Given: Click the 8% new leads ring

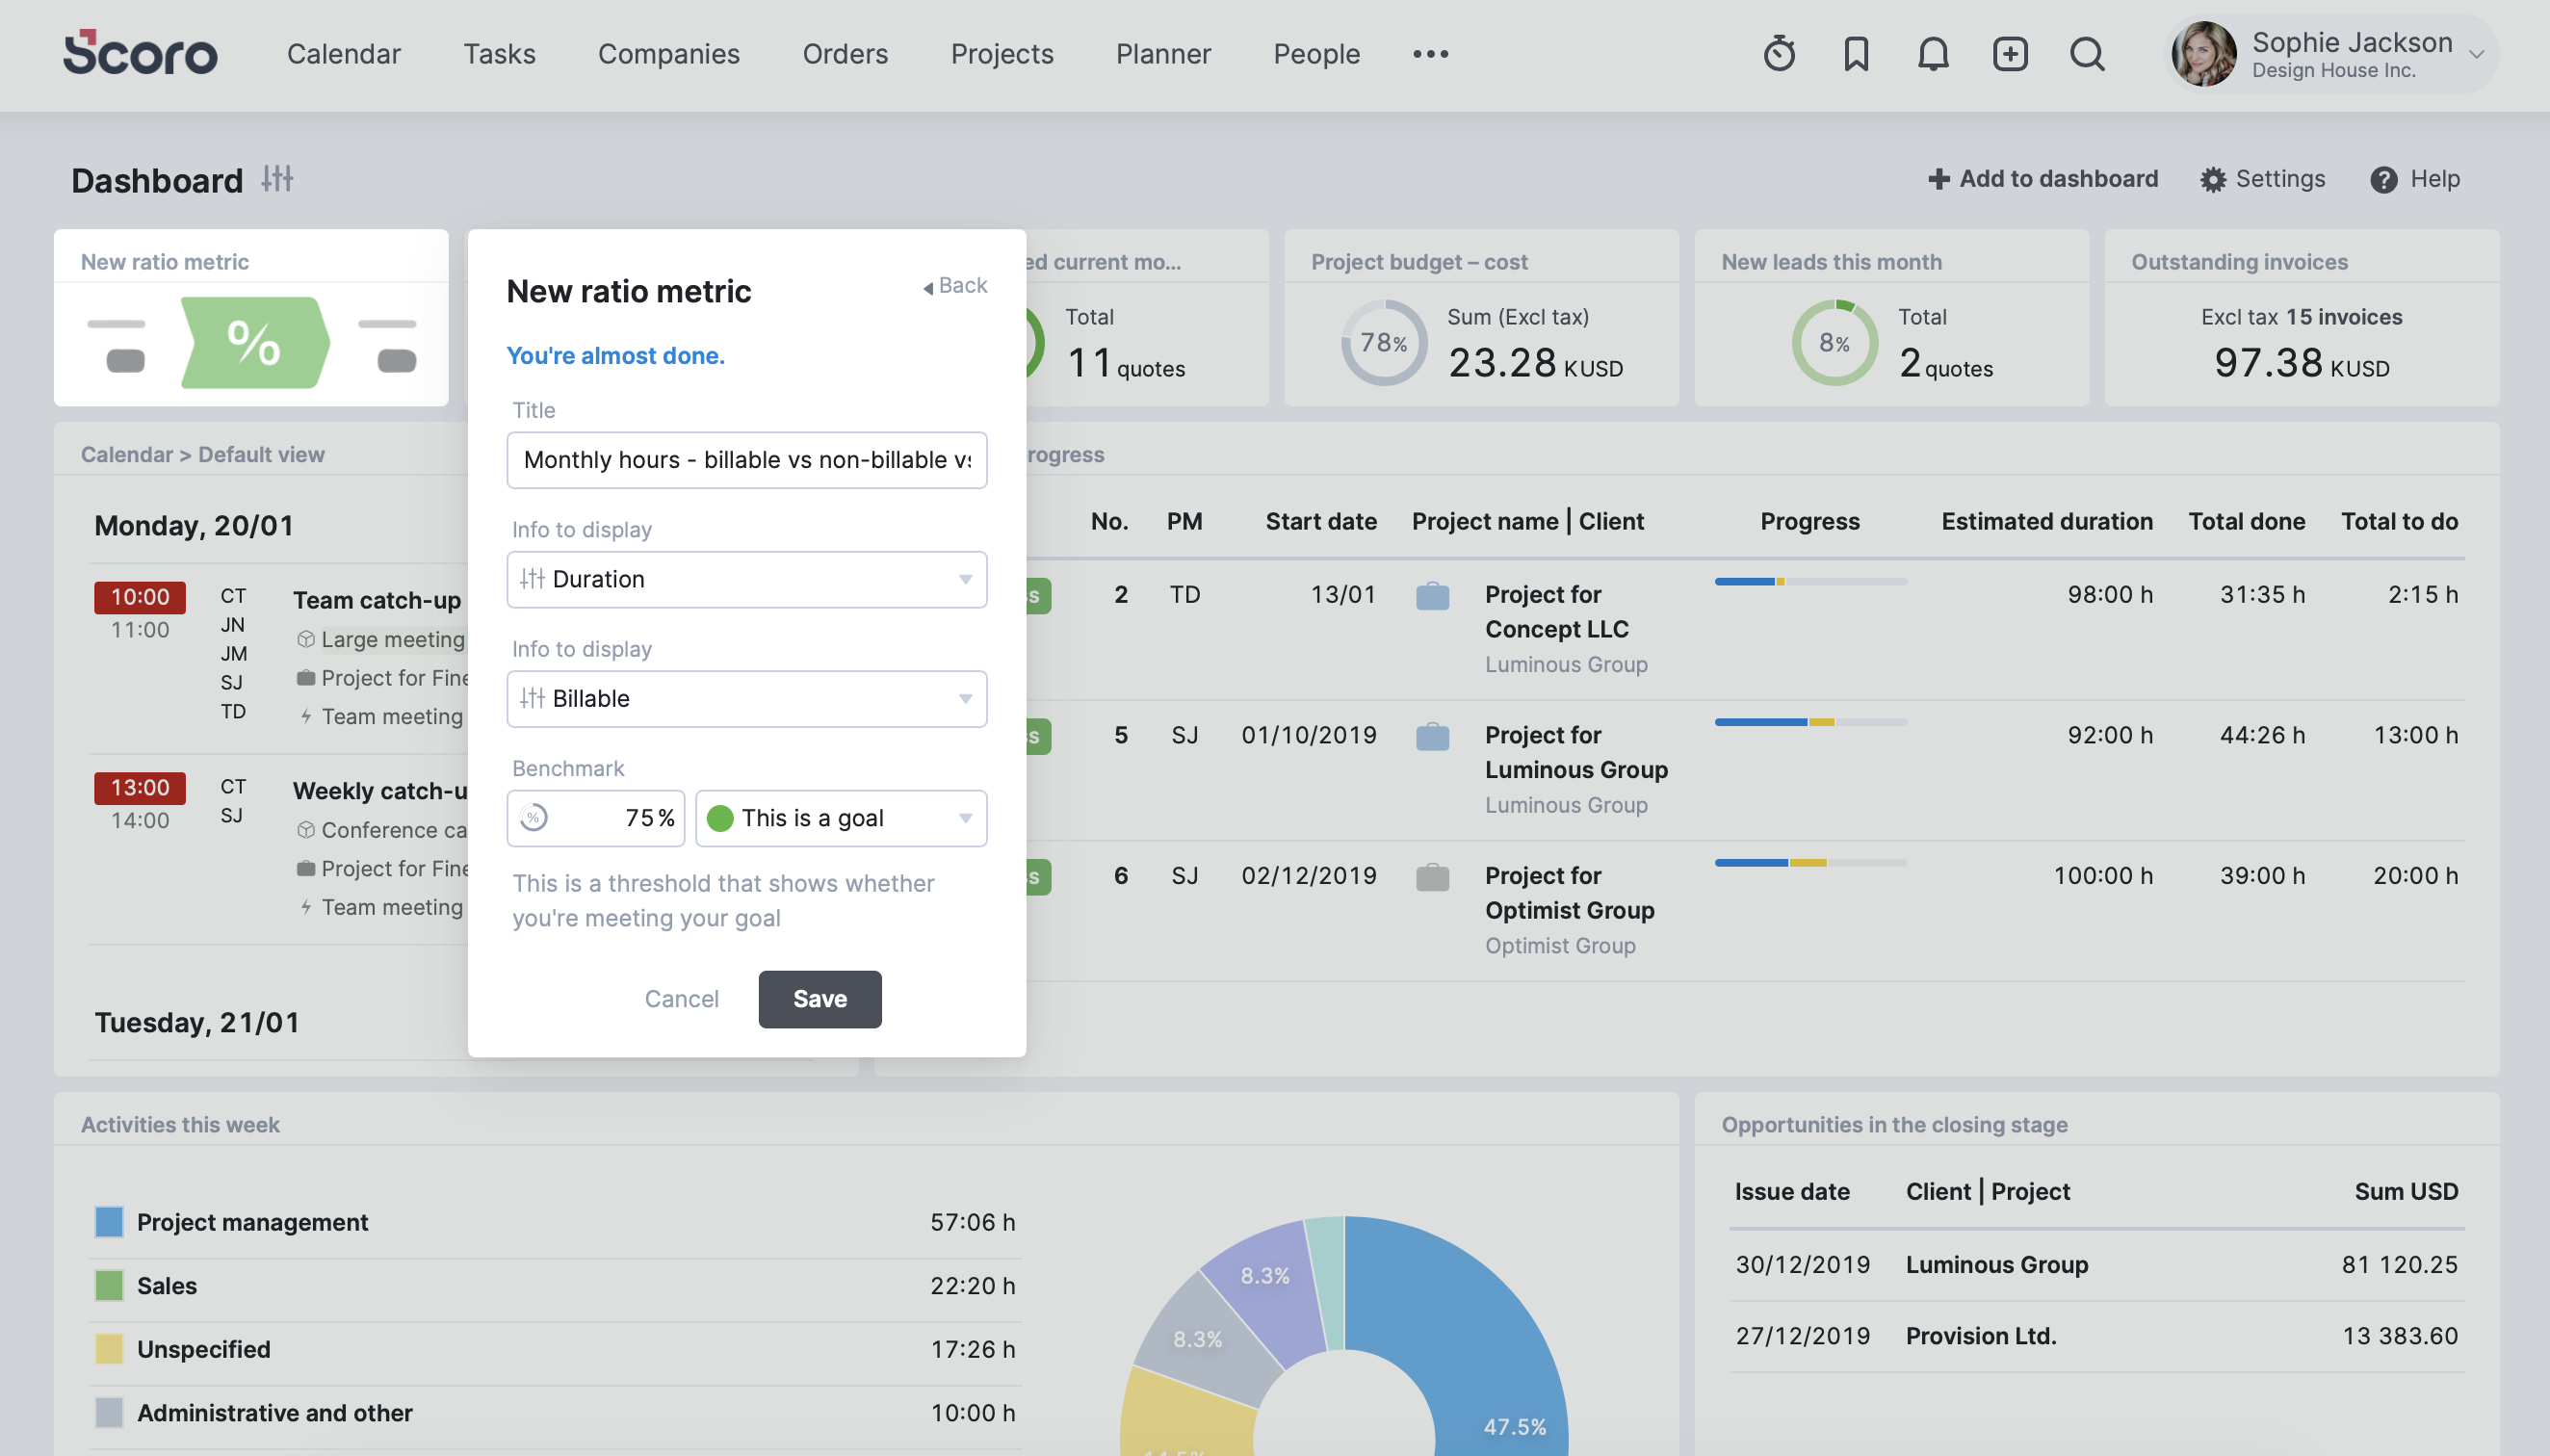Looking at the screenshot, I should click(1834, 343).
